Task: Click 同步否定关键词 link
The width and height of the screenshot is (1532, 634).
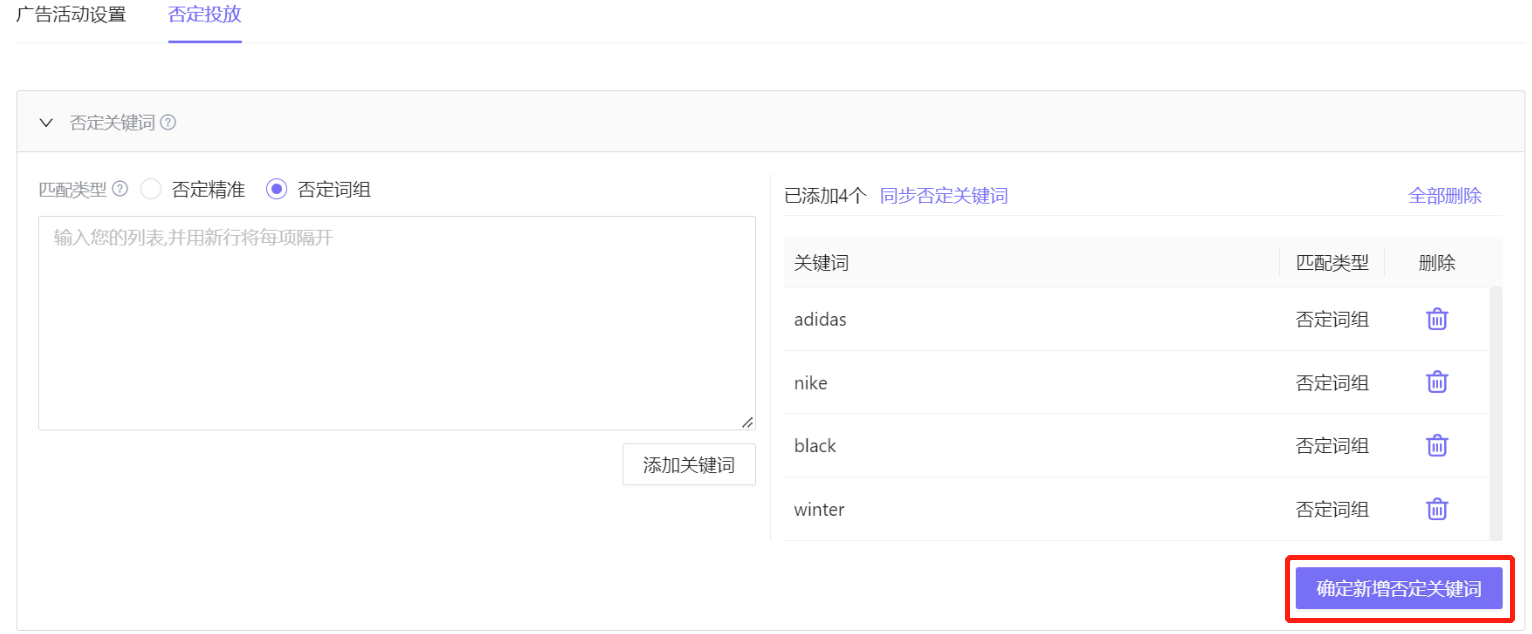Action: pos(944,196)
